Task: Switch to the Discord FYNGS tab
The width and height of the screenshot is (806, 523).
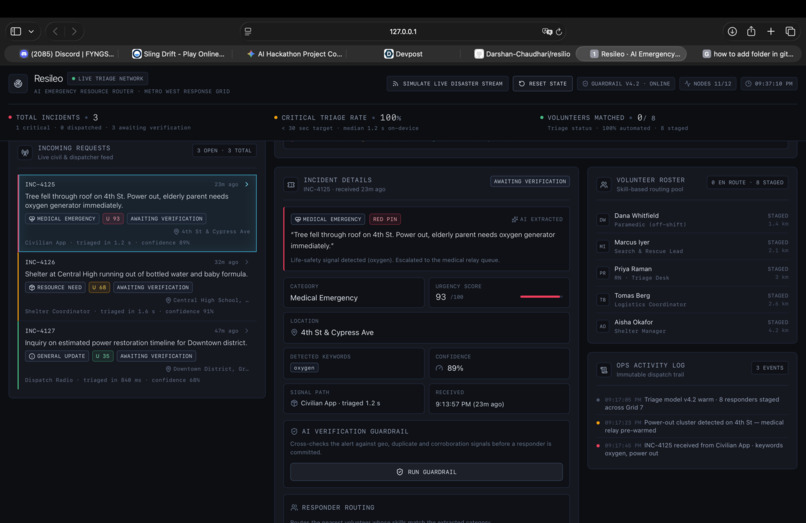Action: tap(66, 54)
